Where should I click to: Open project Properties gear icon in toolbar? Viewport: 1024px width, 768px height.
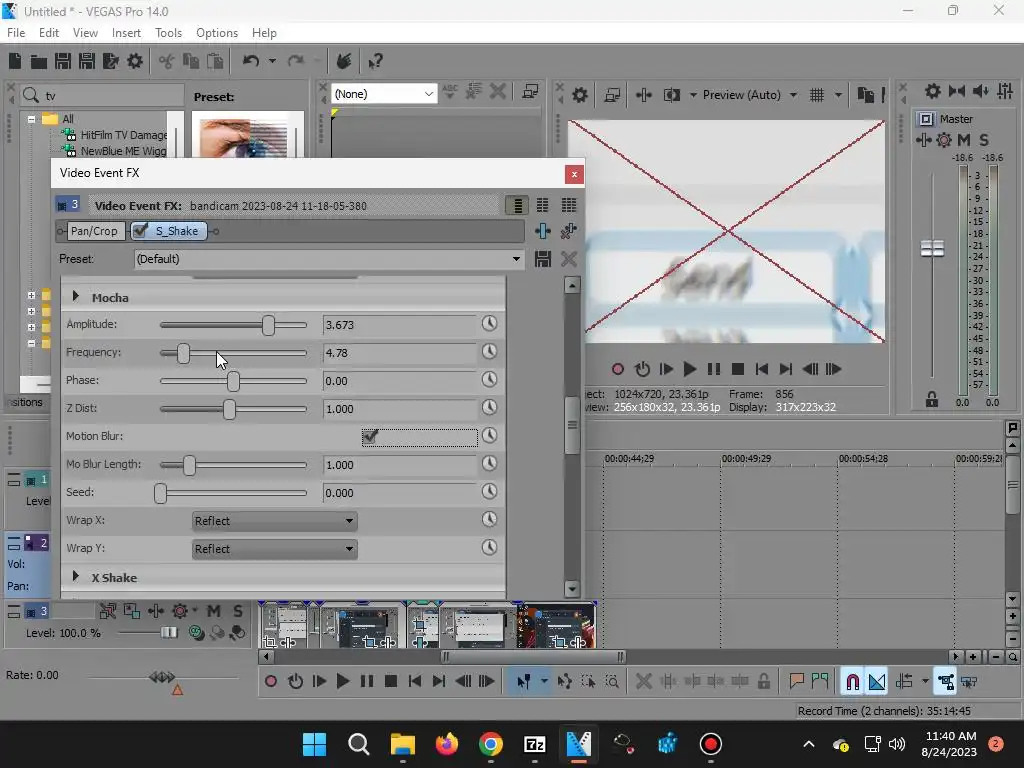(135, 61)
